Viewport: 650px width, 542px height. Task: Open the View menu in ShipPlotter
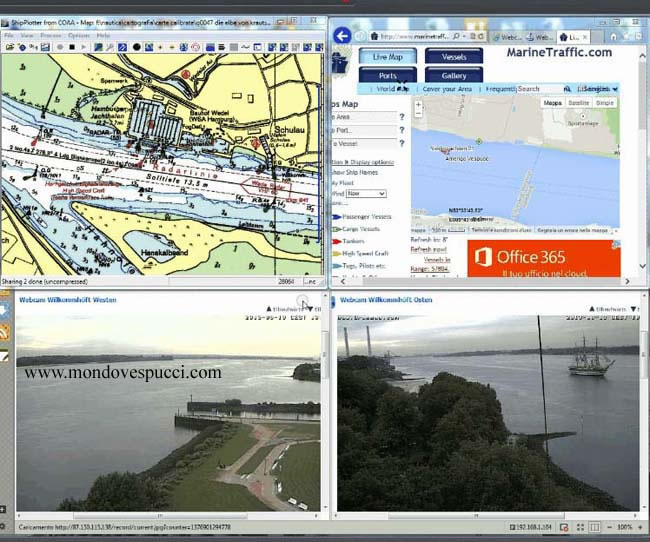click(27, 36)
